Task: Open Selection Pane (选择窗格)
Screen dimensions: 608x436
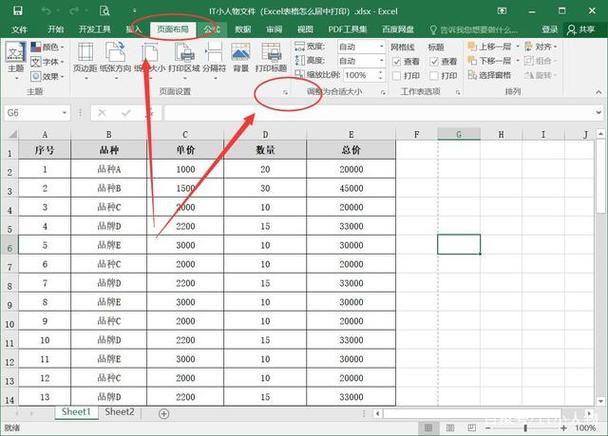Action: (x=489, y=75)
